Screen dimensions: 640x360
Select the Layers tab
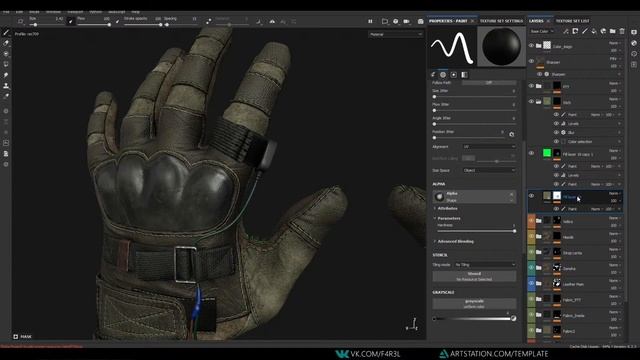tap(536, 21)
